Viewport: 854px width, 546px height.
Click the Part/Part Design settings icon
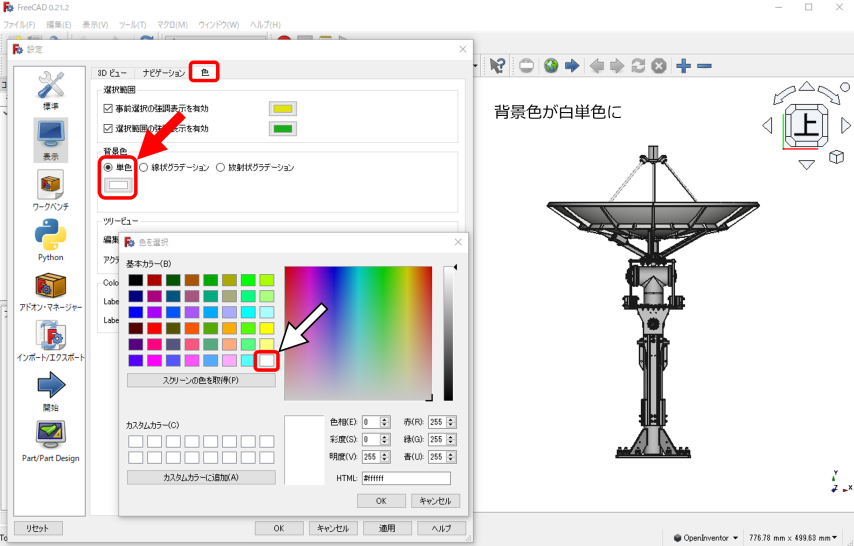click(x=51, y=439)
